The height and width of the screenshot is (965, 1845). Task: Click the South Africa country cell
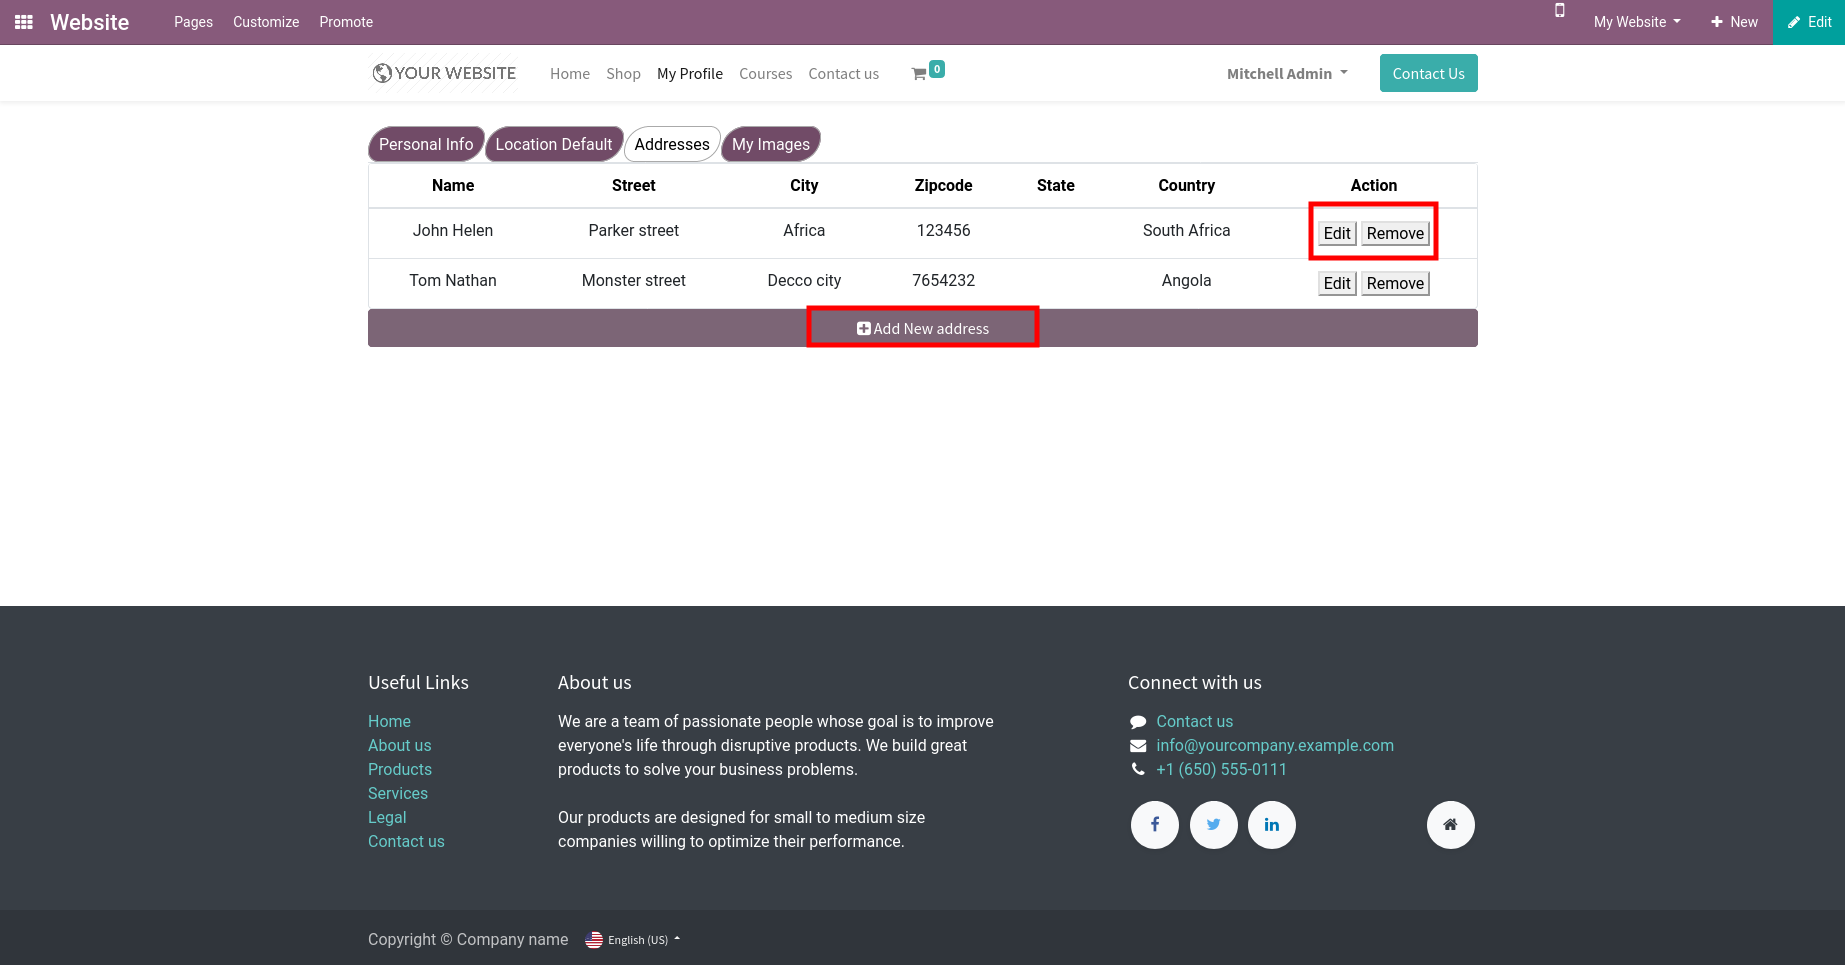click(x=1187, y=230)
